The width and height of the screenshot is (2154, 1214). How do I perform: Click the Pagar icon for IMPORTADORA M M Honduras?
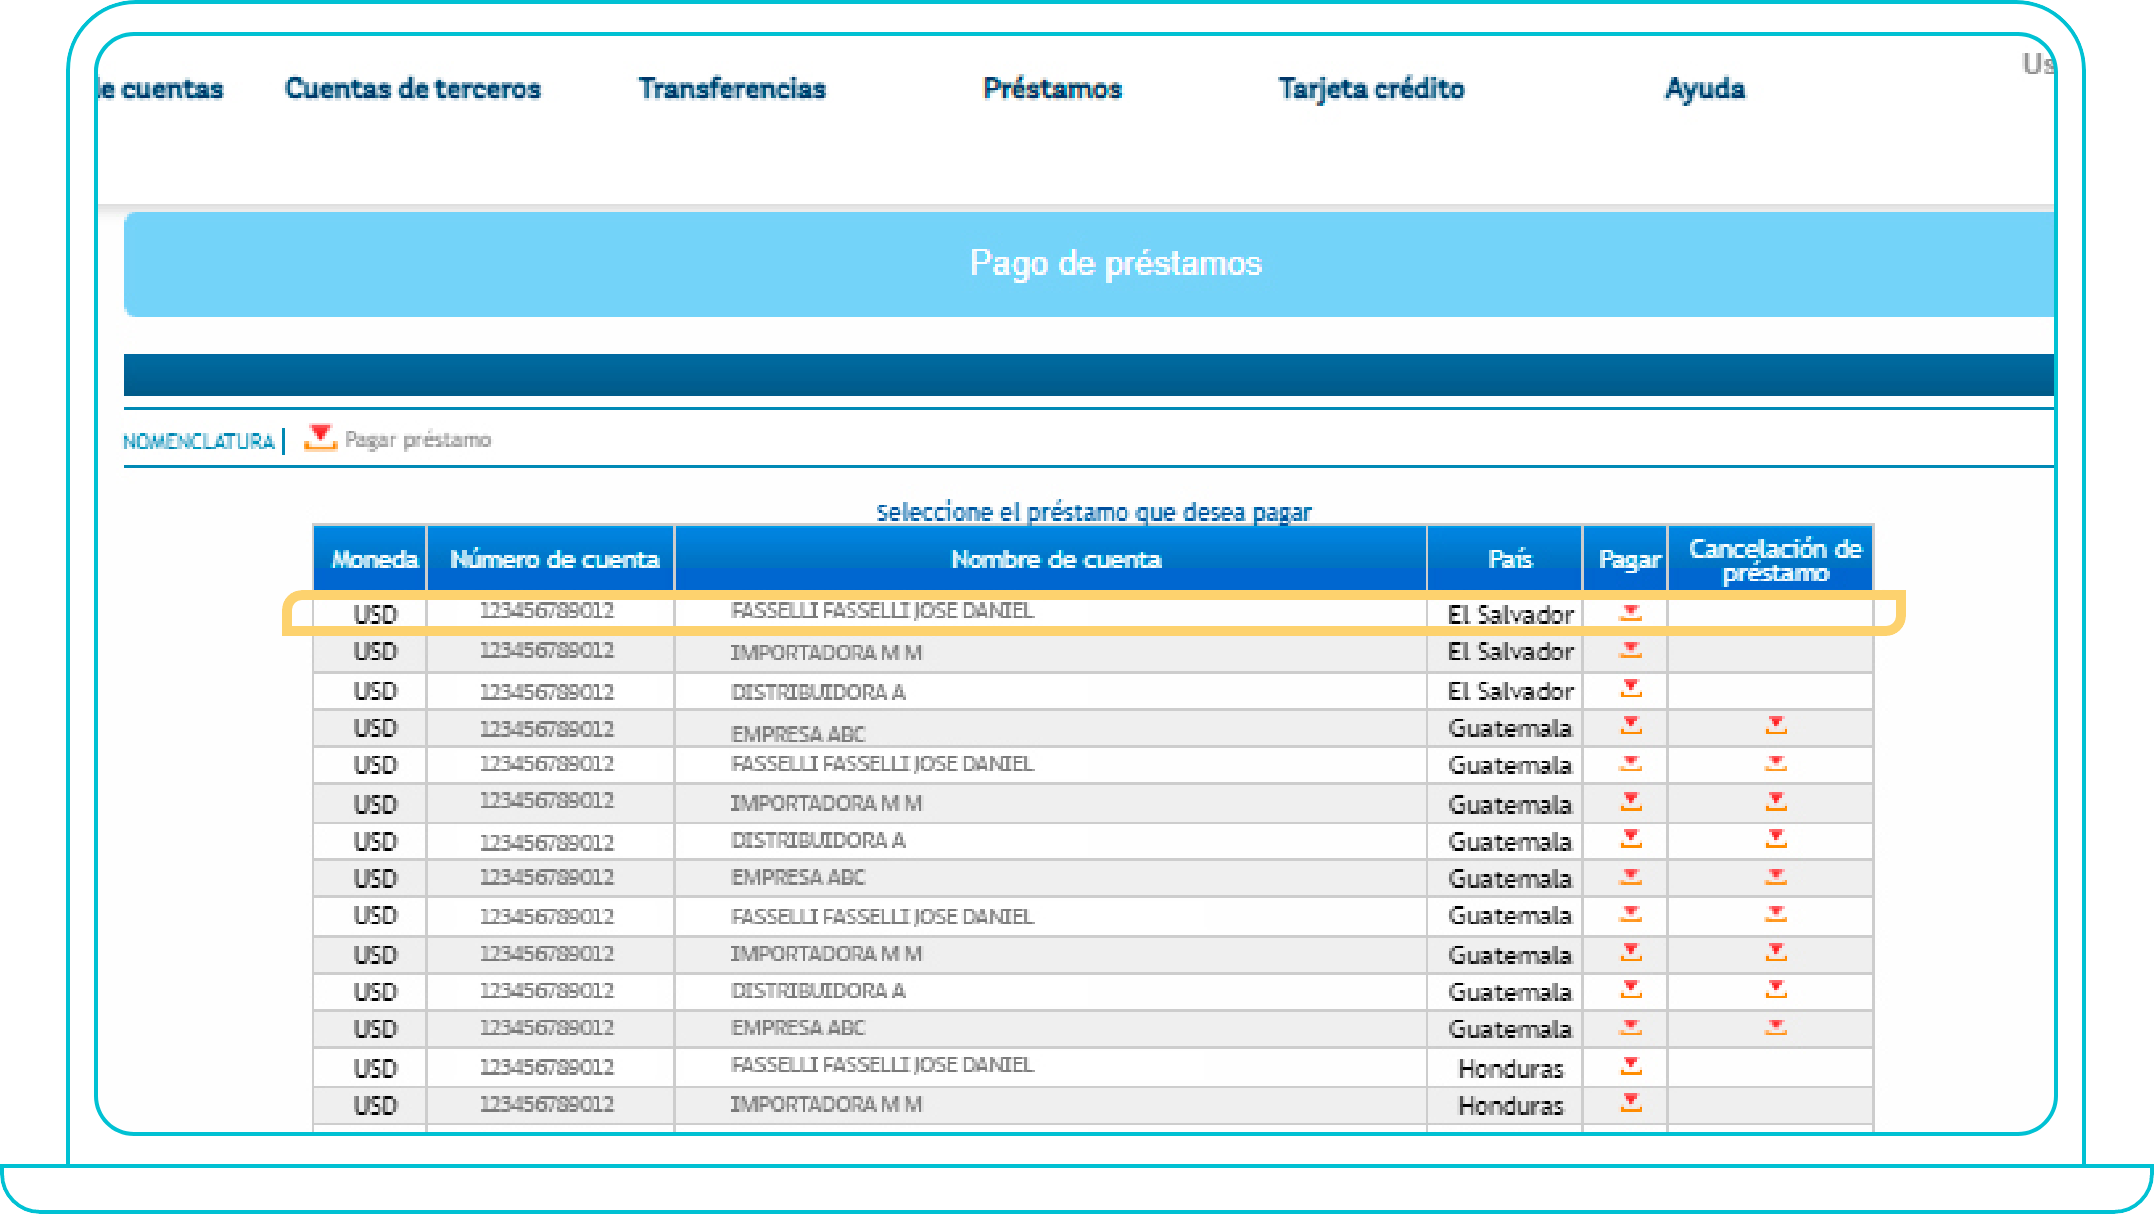click(1630, 1105)
